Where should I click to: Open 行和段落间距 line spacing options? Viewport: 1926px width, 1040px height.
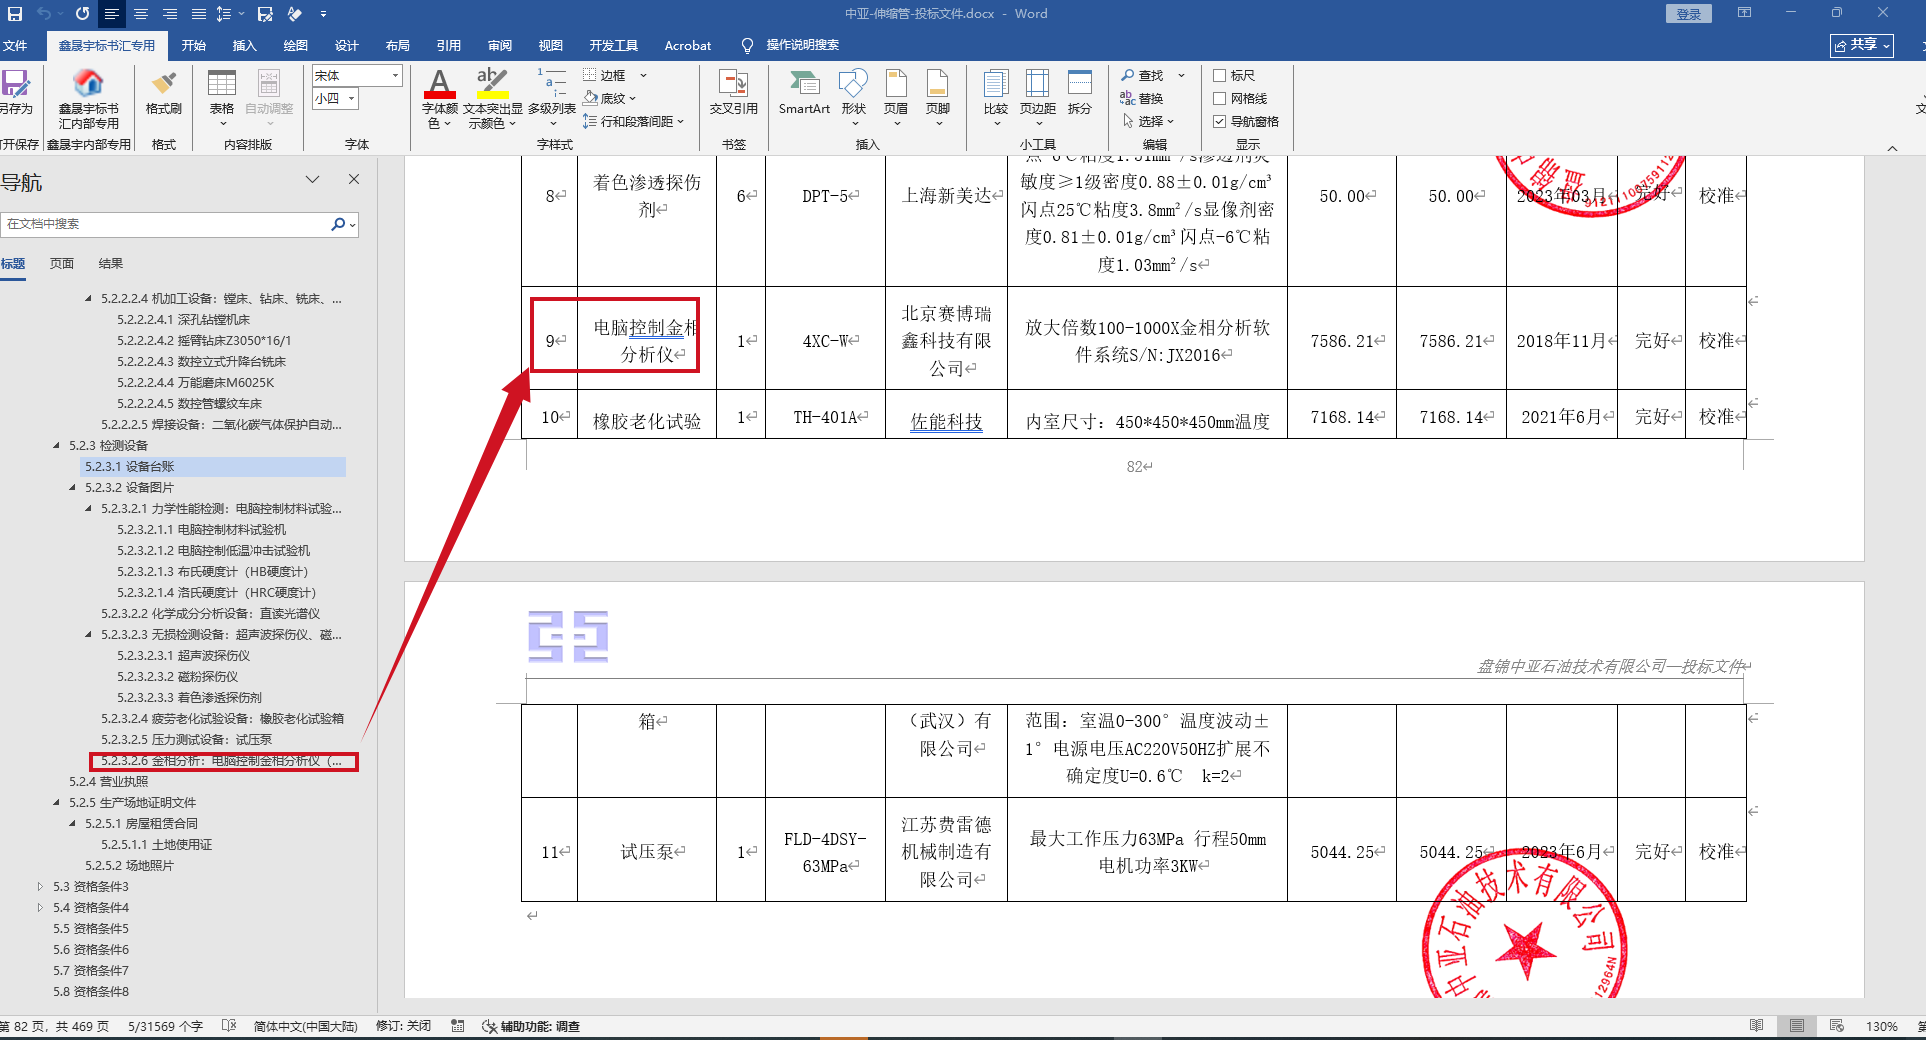click(x=634, y=121)
